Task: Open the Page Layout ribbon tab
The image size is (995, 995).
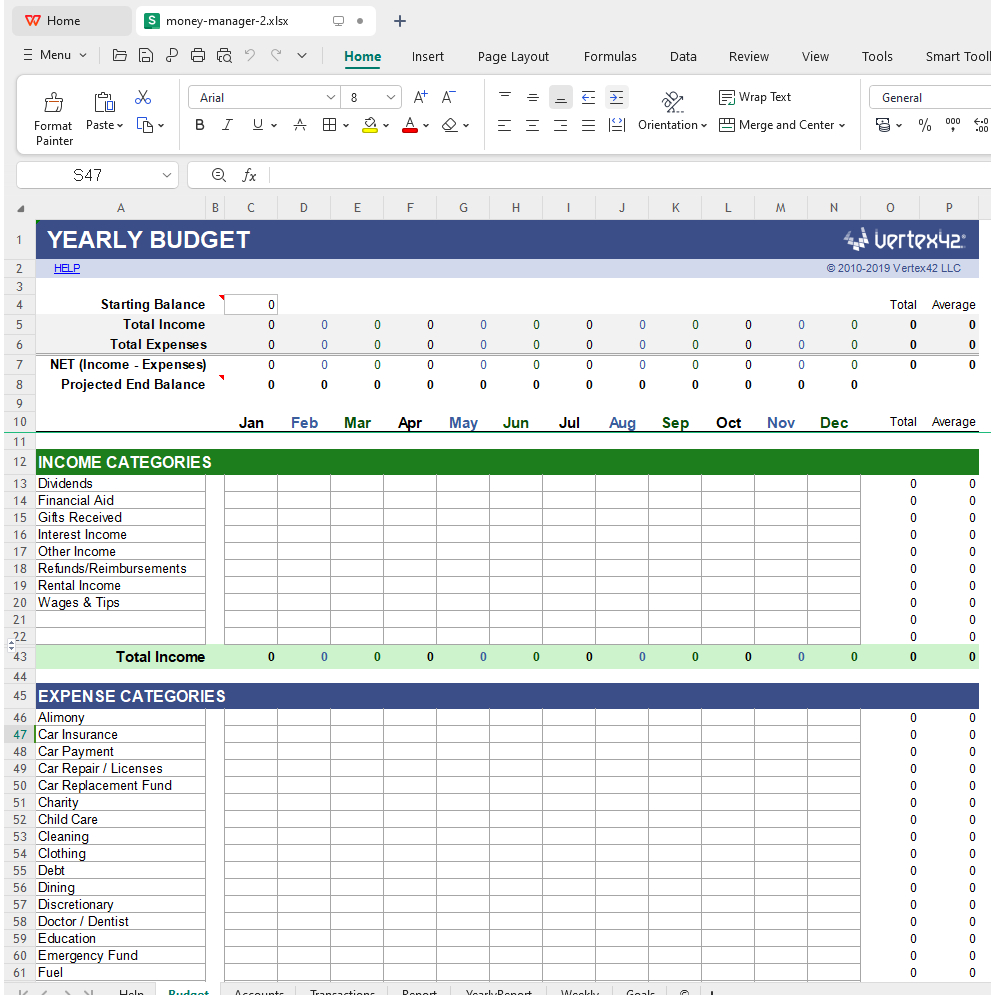Action: click(x=513, y=56)
